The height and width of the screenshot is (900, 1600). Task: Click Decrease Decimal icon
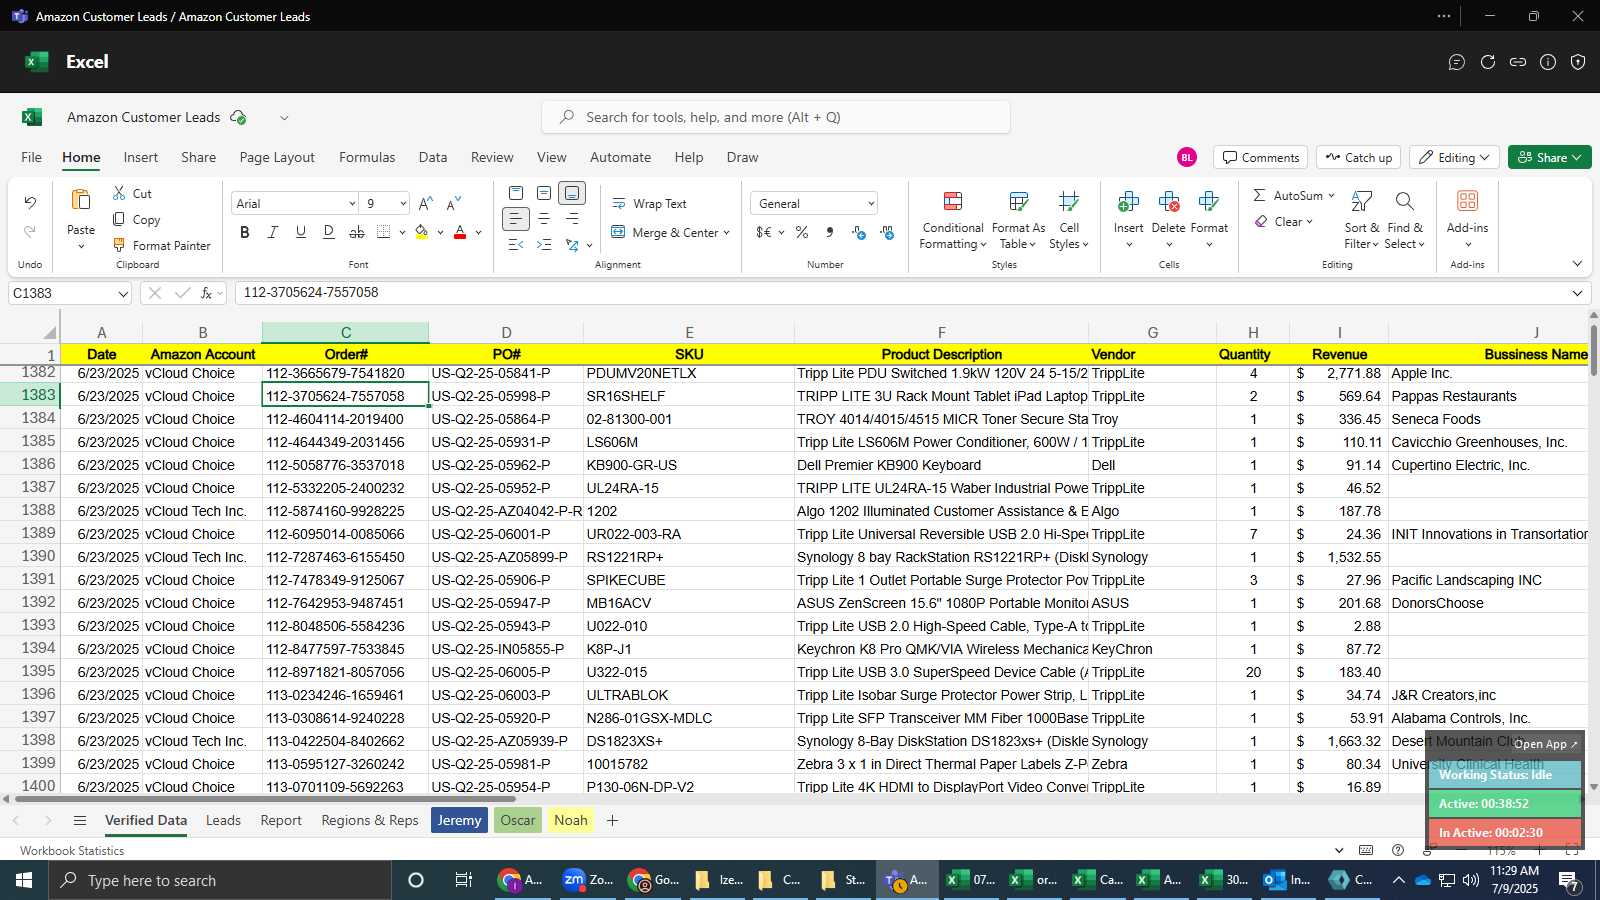coord(887,232)
